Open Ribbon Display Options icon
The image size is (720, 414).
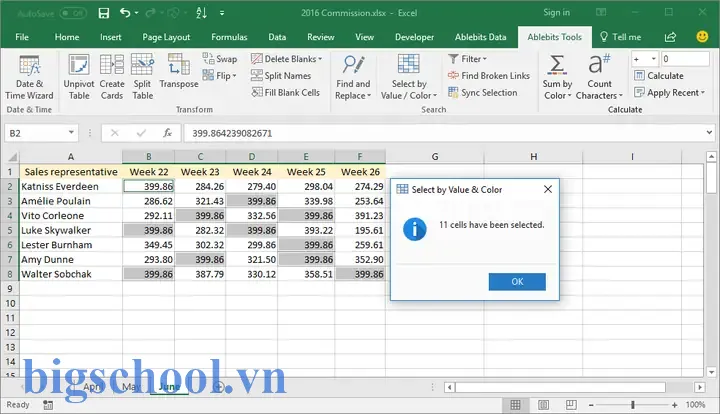(x=601, y=12)
